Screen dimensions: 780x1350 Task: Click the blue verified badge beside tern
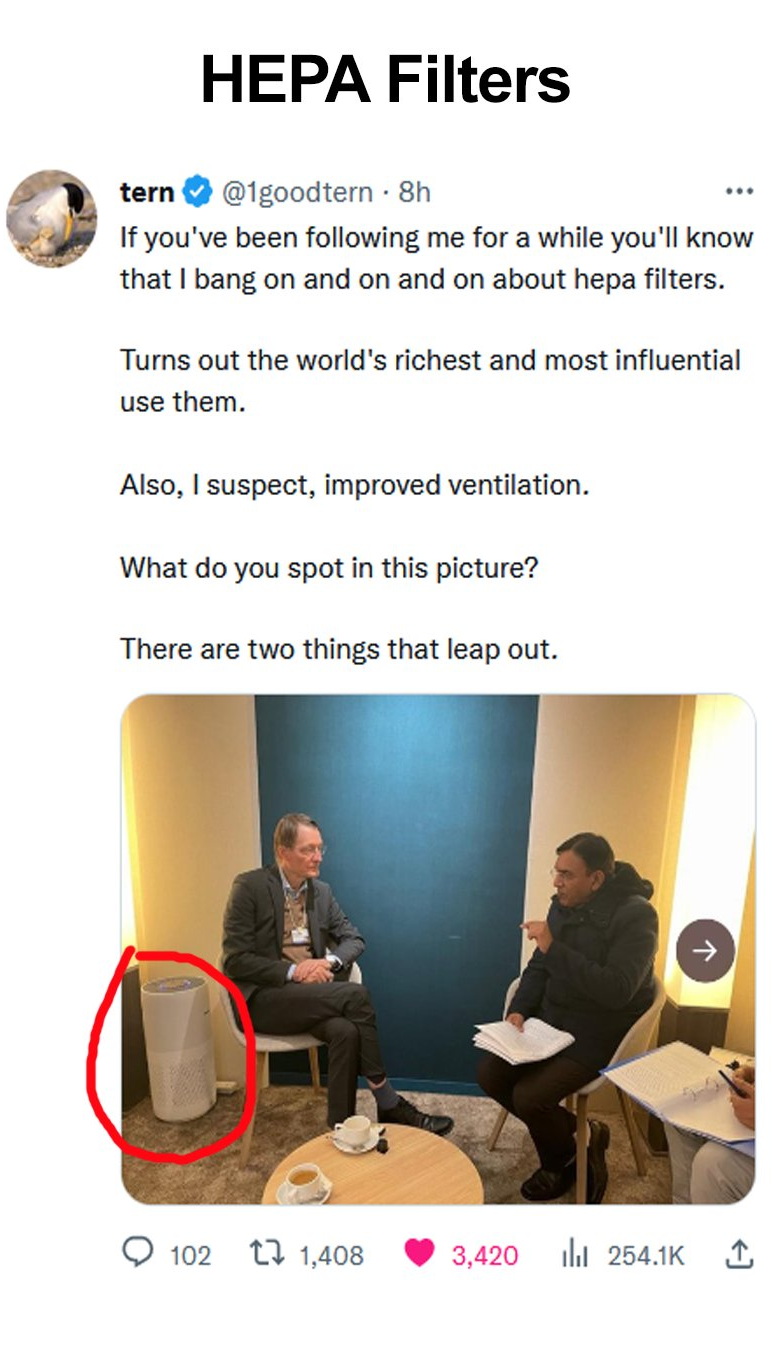pyautogui.click(x=198, y=191)
